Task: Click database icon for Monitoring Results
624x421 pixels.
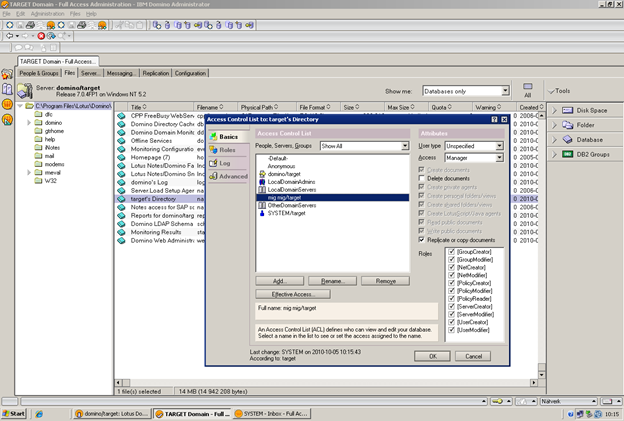Action: pyautogui.click(x=121, y=232)
